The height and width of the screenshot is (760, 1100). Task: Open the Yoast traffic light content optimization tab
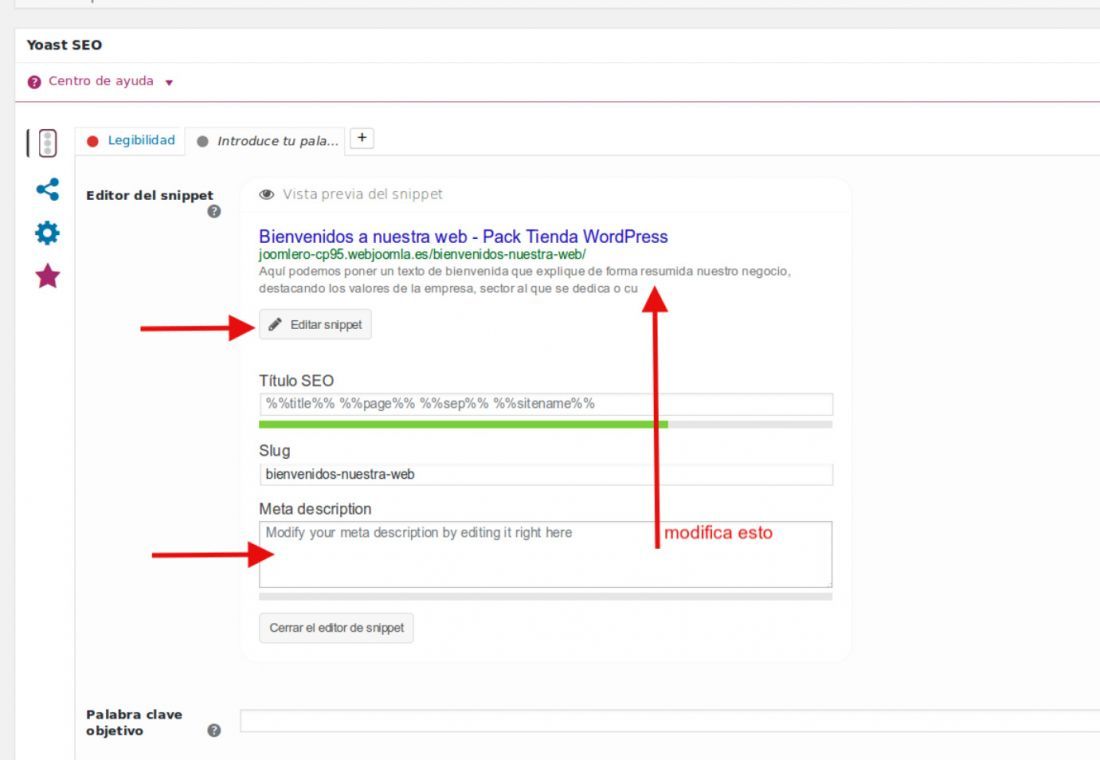47,142
